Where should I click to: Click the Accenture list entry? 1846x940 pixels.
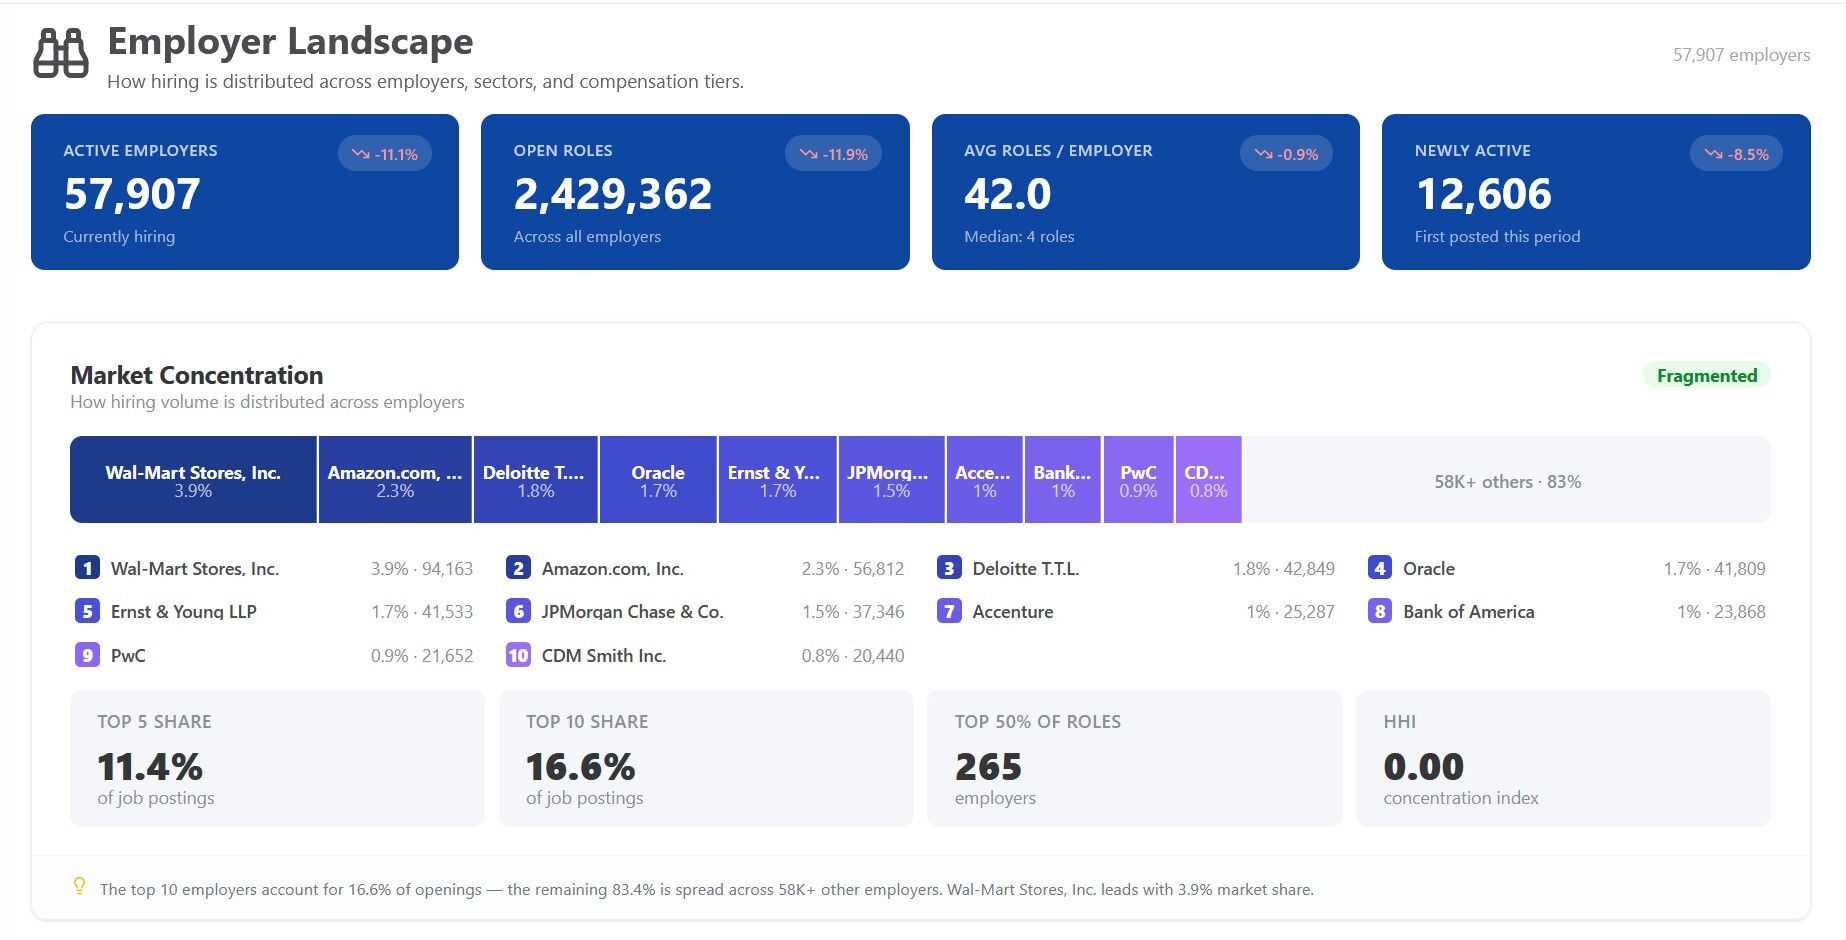pyautogui.click(x=1136, y=611)
